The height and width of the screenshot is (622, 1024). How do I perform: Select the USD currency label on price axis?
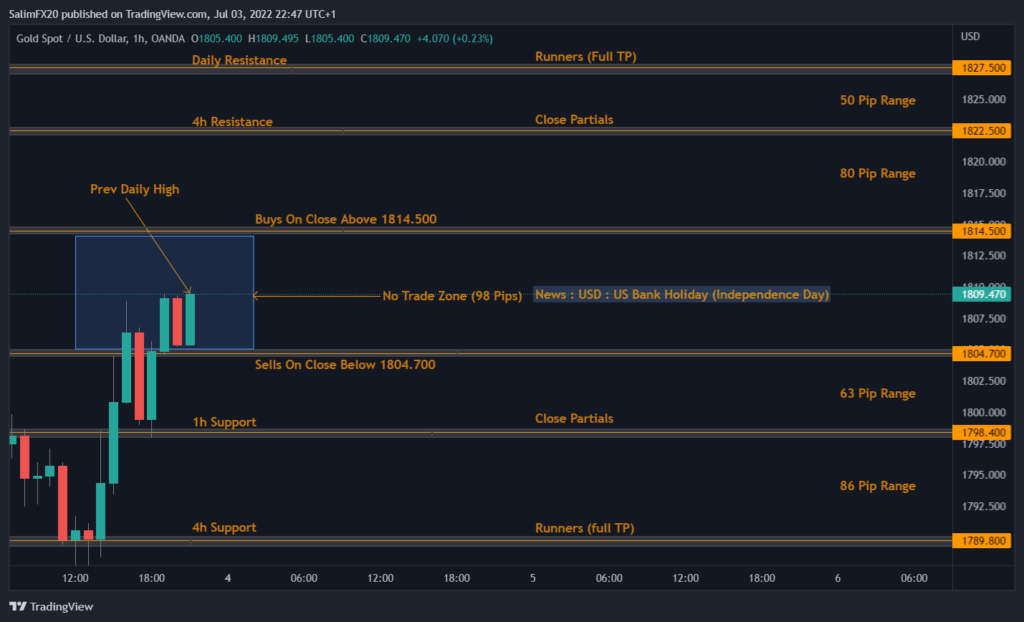[969, 37]
